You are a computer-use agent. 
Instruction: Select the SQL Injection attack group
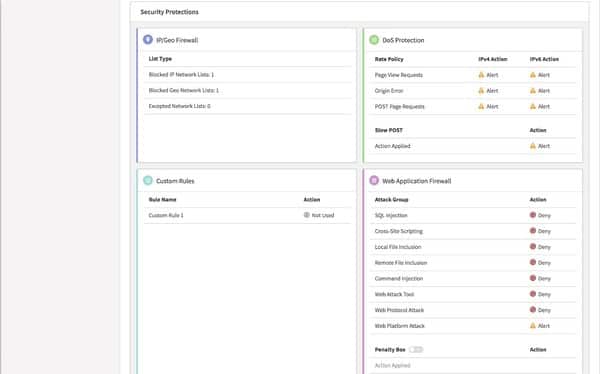(x=391, y=215)
